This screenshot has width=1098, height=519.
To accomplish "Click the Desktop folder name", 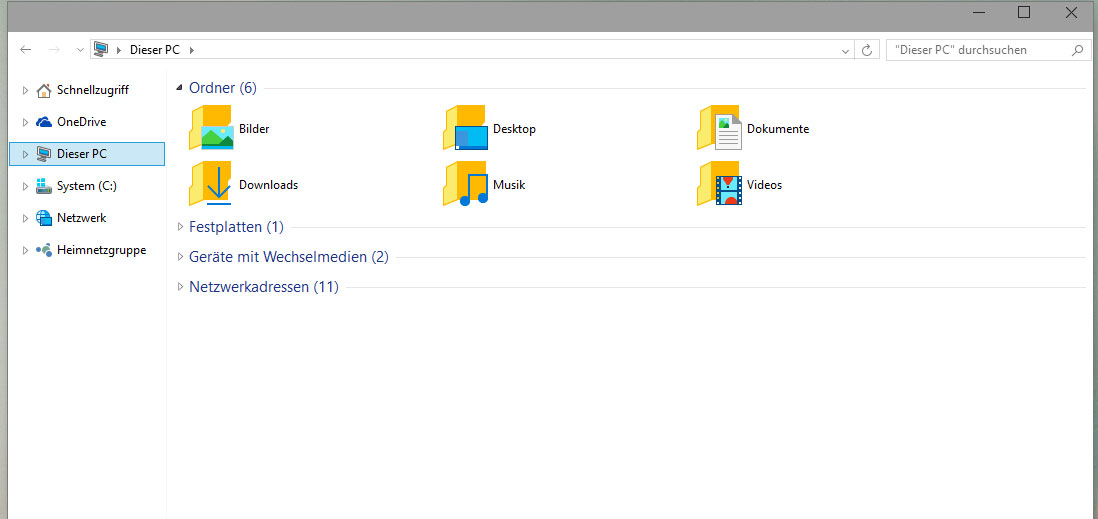I will point(514,129).
